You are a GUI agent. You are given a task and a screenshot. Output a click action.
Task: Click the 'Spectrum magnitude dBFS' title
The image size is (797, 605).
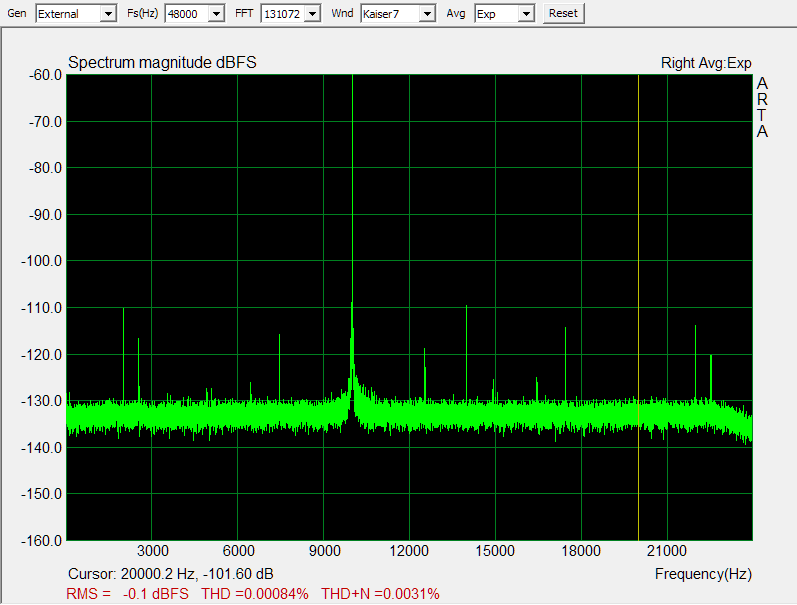click(162, 63)
